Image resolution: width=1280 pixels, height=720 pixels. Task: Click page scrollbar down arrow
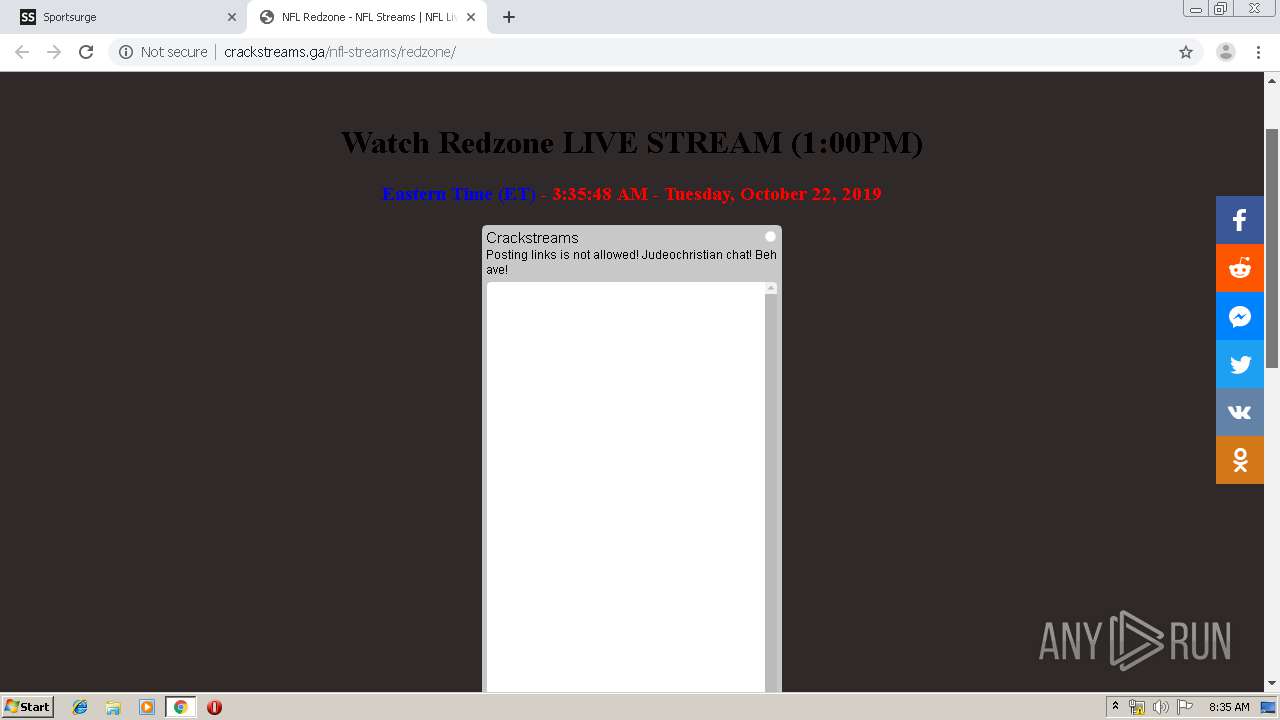[x=1272, y=684]
